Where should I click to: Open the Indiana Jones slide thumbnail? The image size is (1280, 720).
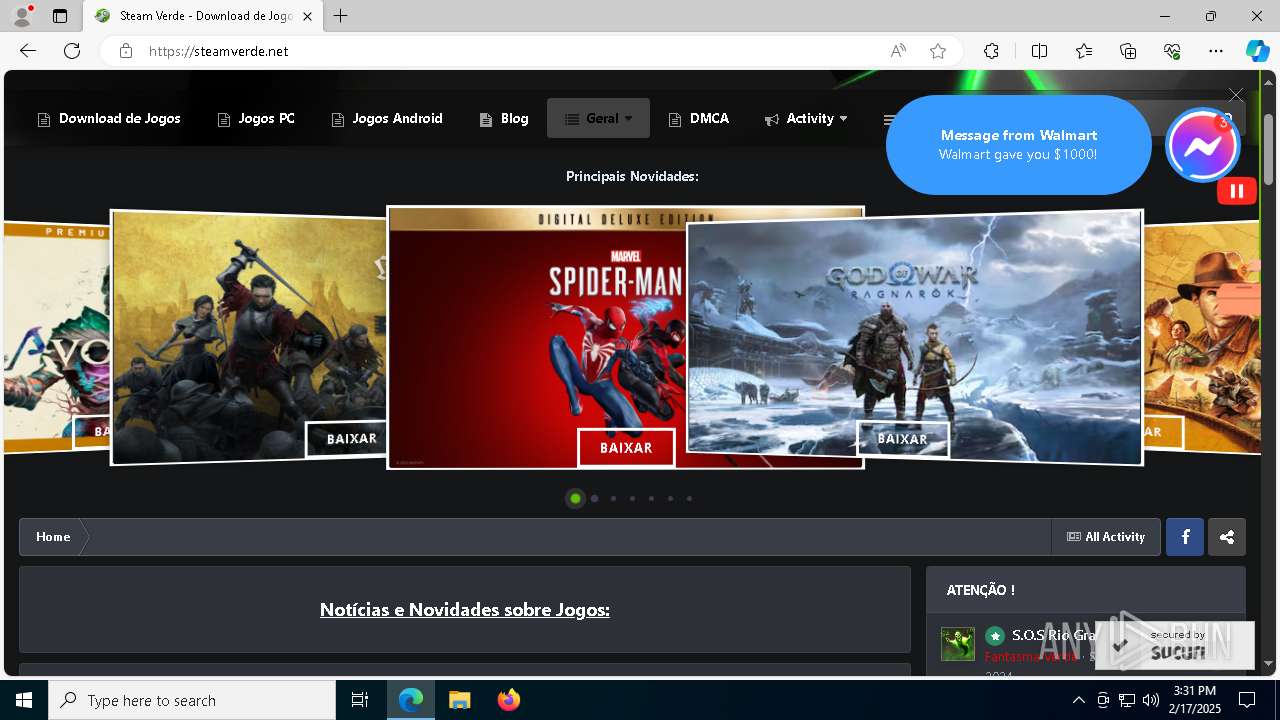[1200, 335]
